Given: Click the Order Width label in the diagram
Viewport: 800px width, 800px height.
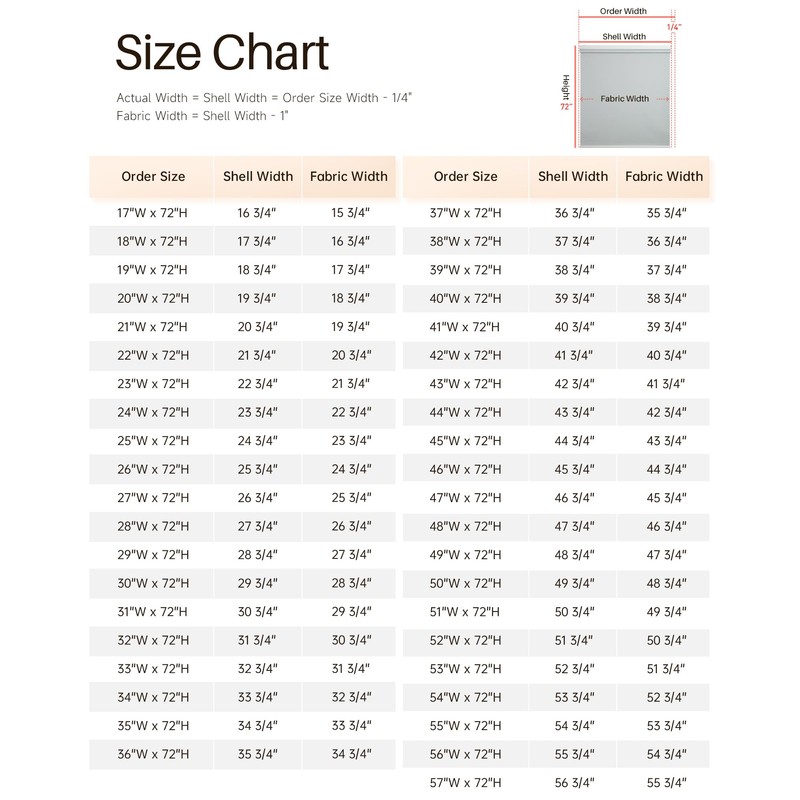Looking at the screenshot, I should click(624, 11).
